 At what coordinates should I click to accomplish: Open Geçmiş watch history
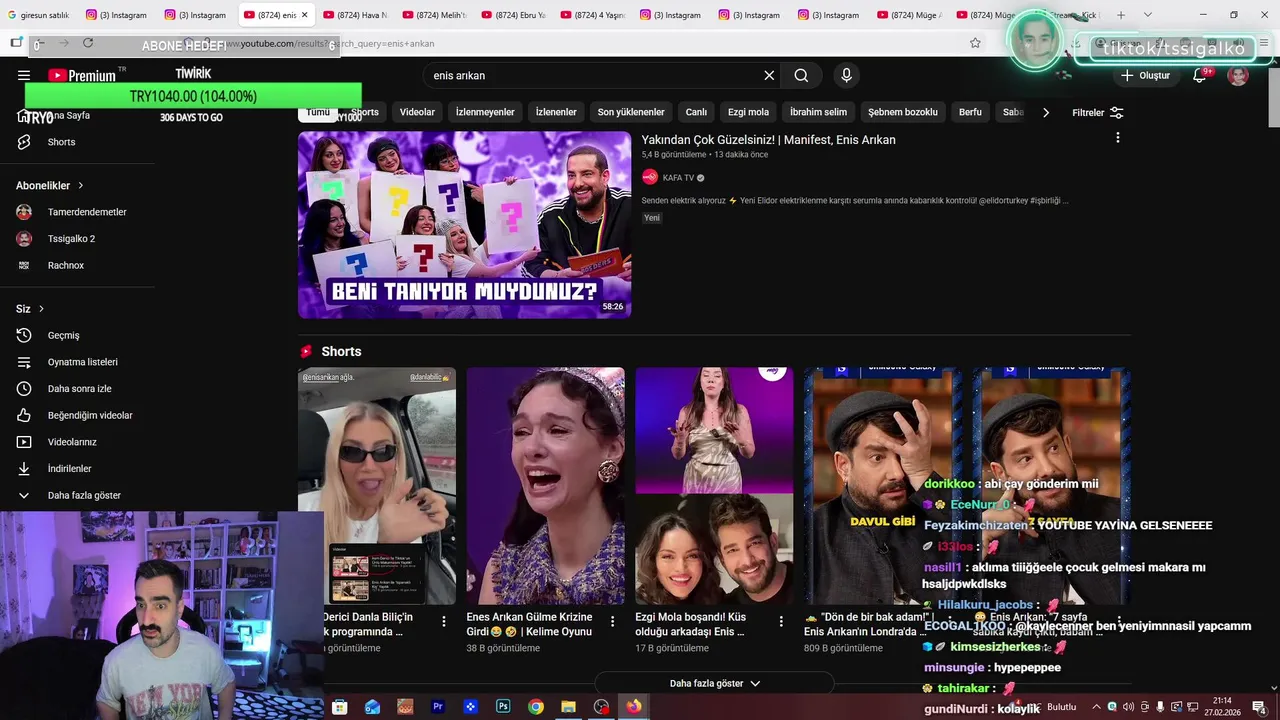pos(63,335)
